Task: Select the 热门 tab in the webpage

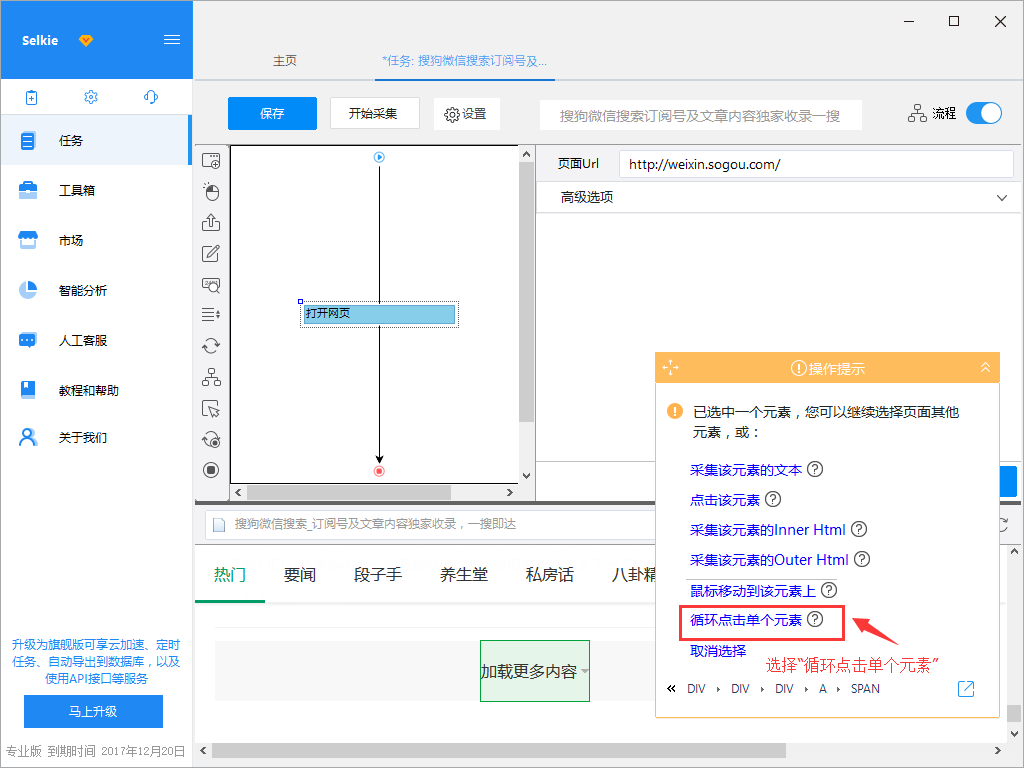Action: pos(230,575)
